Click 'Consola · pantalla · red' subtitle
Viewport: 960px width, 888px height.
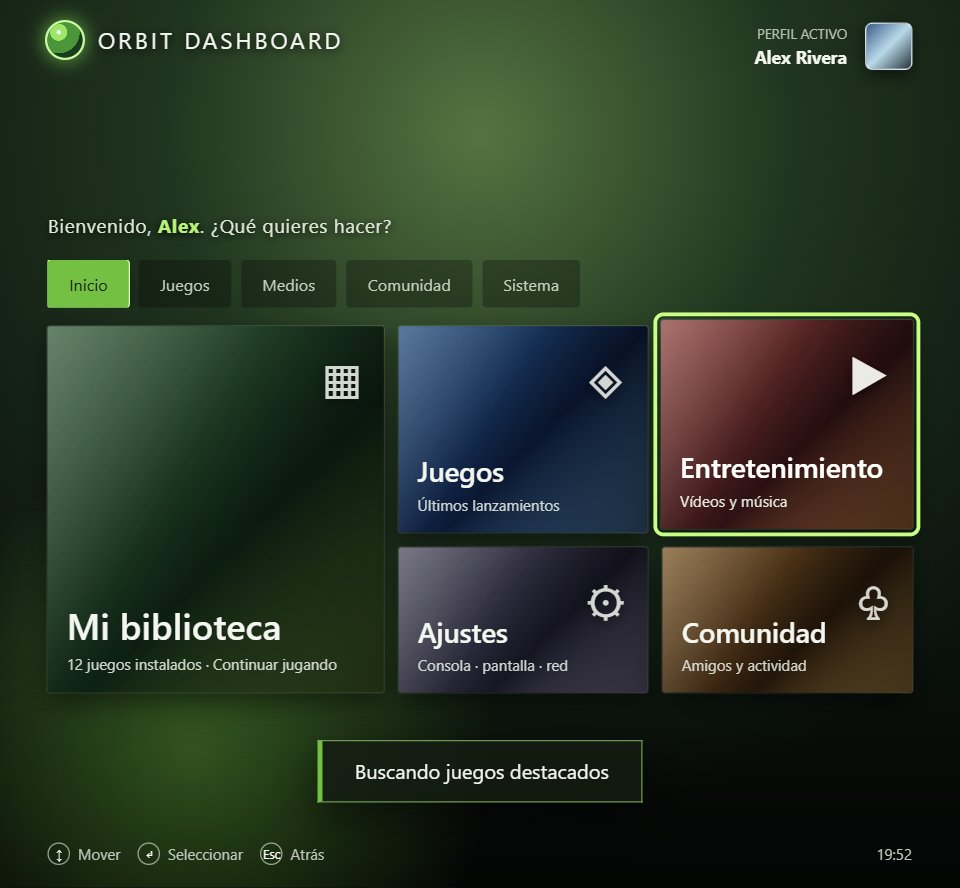492,666
